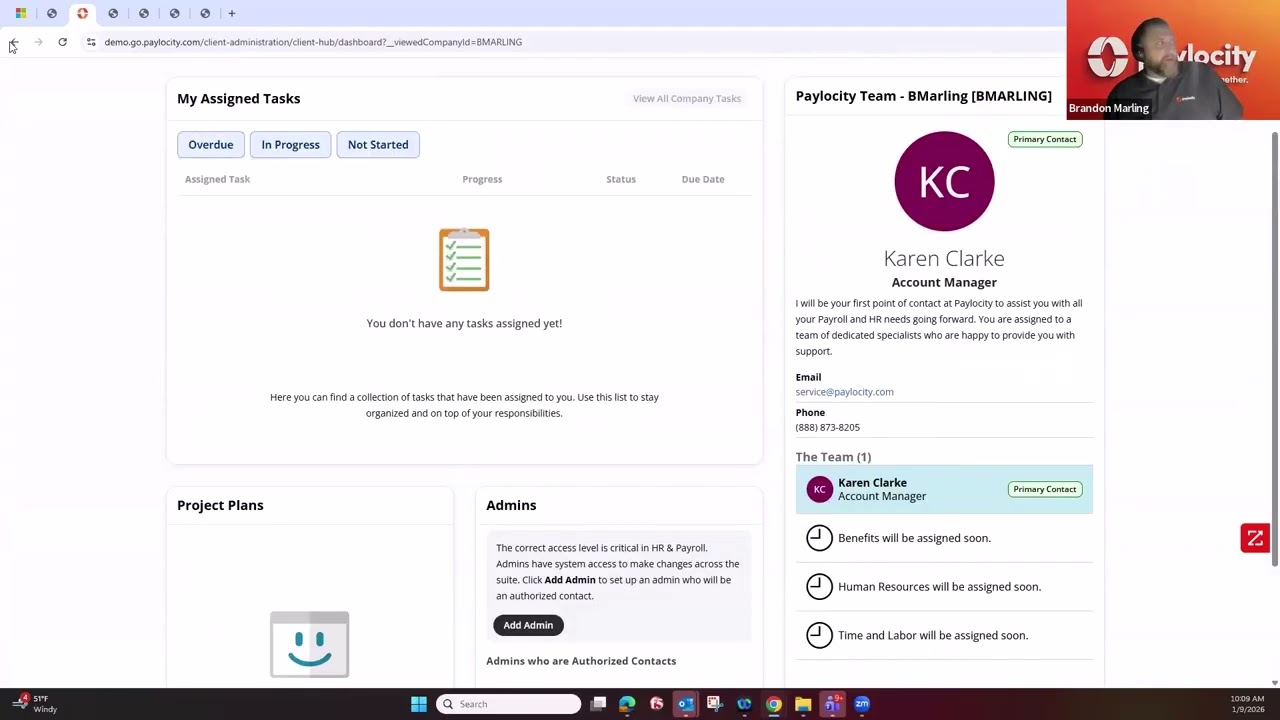Click 'Time and Labor will be assigned soon.' text

[x=933, y=635]
